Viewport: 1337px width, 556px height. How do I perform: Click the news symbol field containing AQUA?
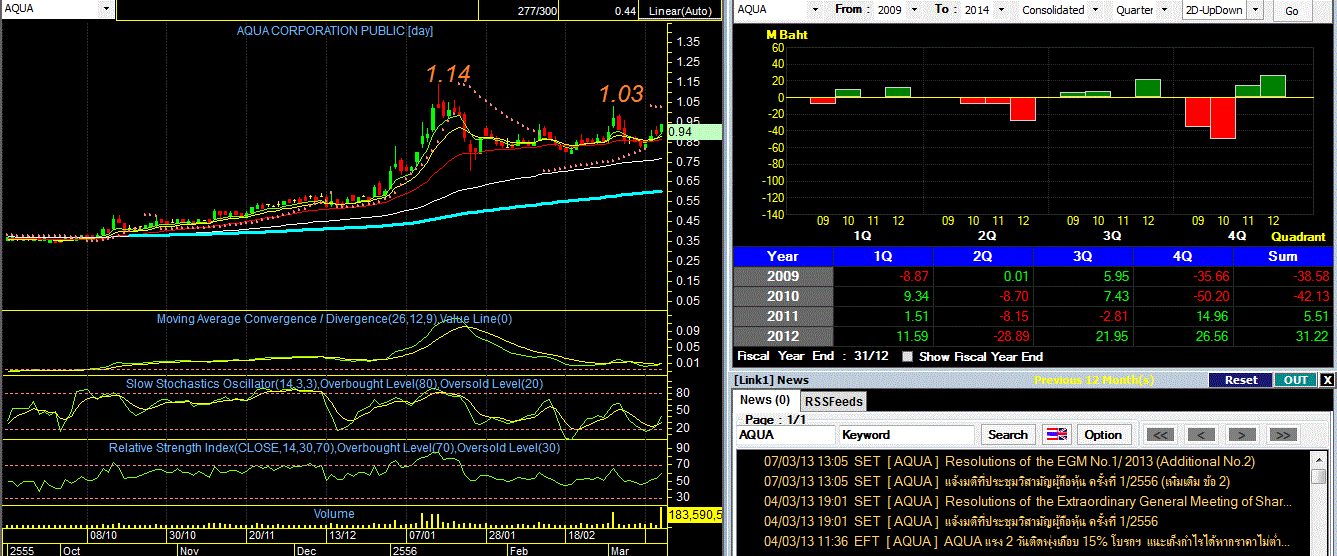tap(785, 435)
